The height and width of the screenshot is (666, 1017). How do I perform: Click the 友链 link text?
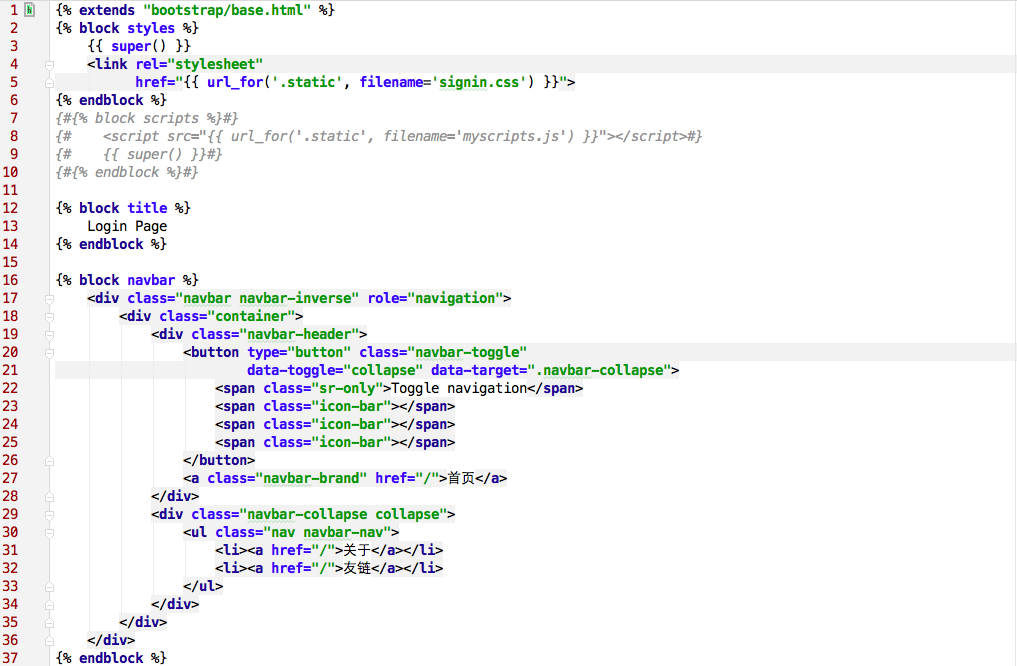coord(357,568)
